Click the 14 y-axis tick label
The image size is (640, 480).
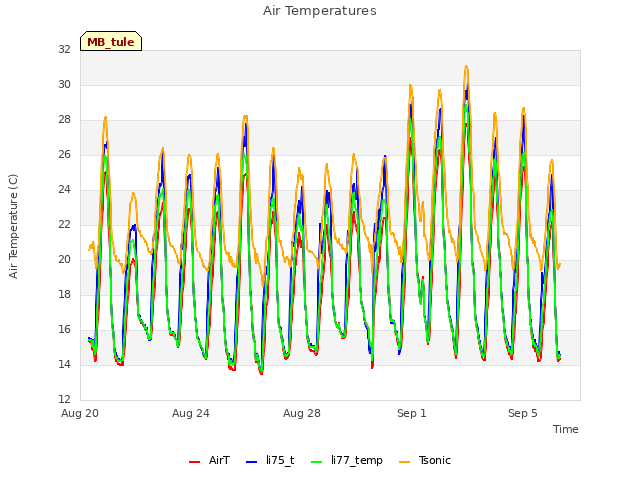(x=64, y=364)
